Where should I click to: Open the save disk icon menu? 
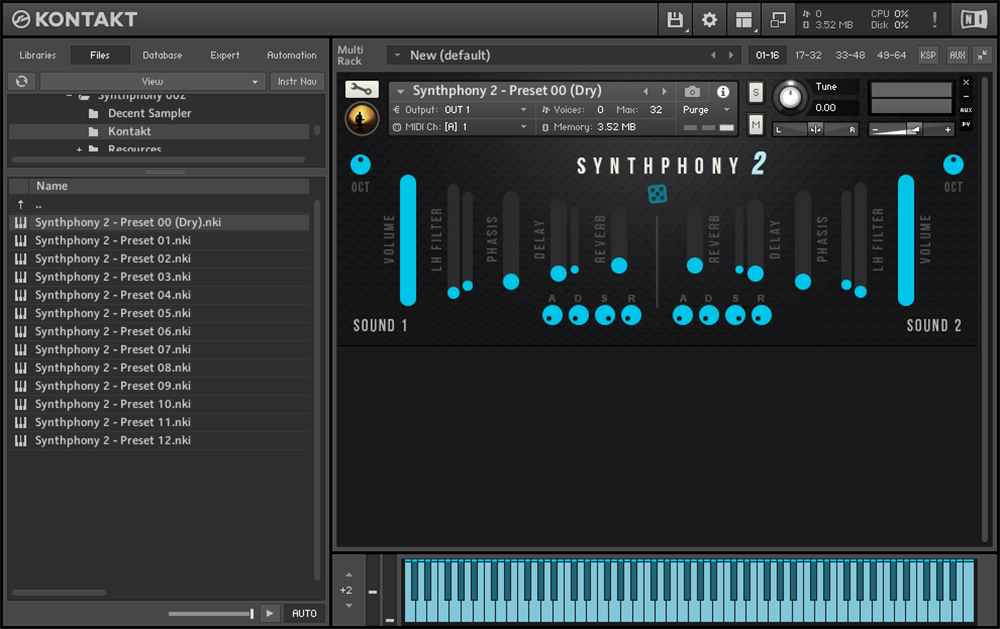pyautogui.click(x=675, y=20)
